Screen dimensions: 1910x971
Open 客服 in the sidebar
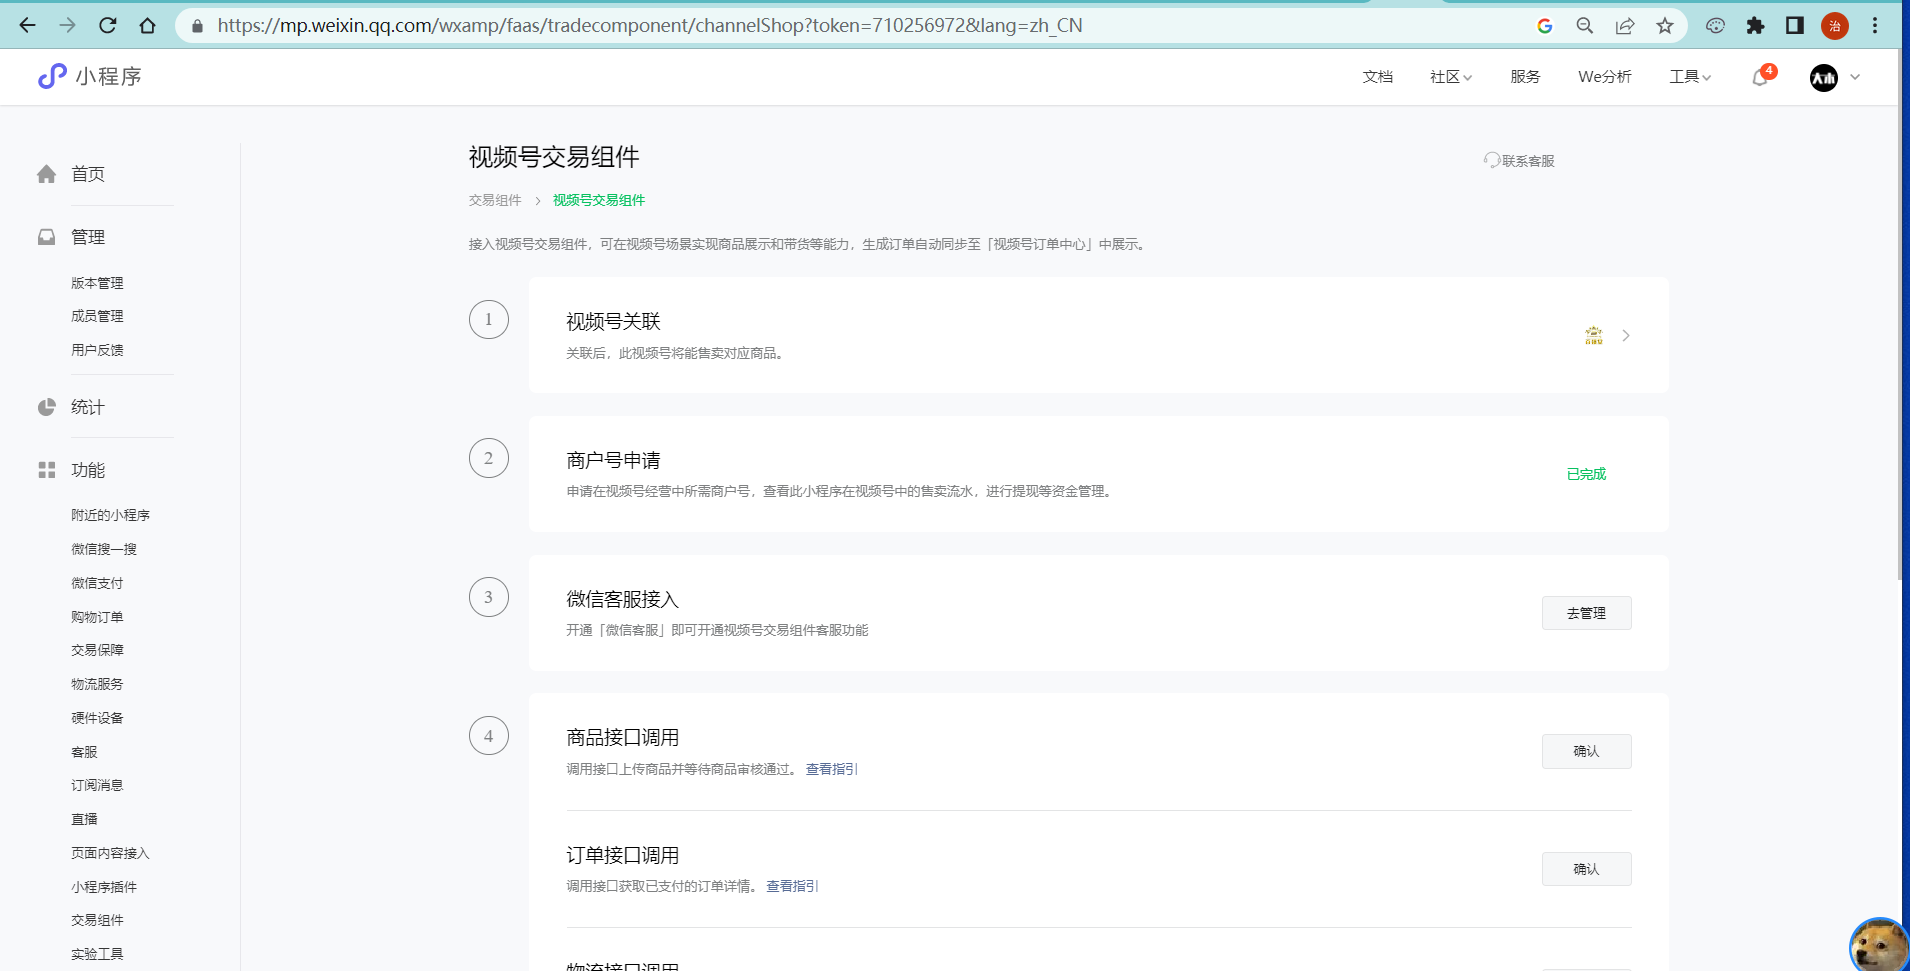coord(84,752)
